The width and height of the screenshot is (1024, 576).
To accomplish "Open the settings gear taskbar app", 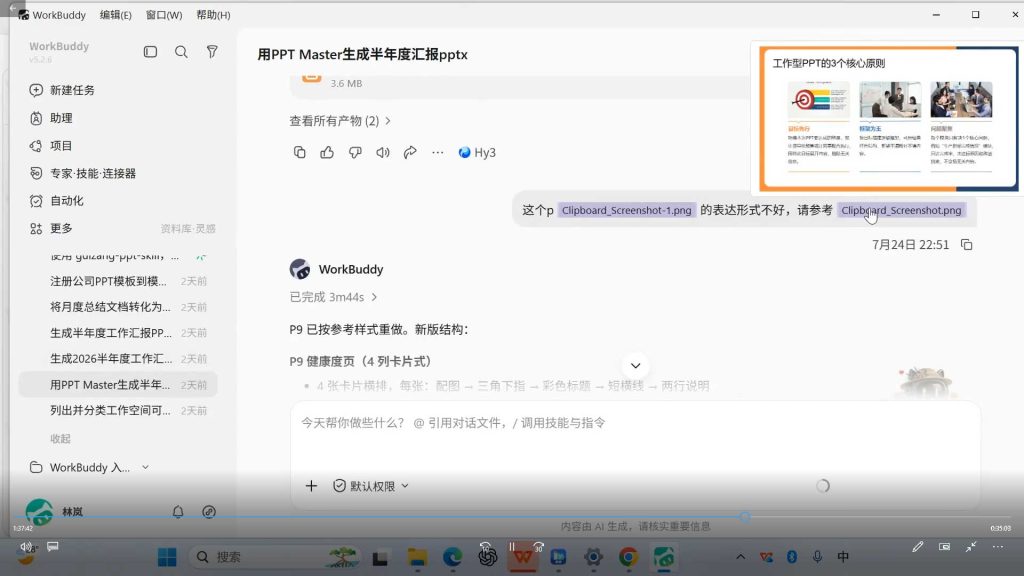I will click(x=593, y=557).
